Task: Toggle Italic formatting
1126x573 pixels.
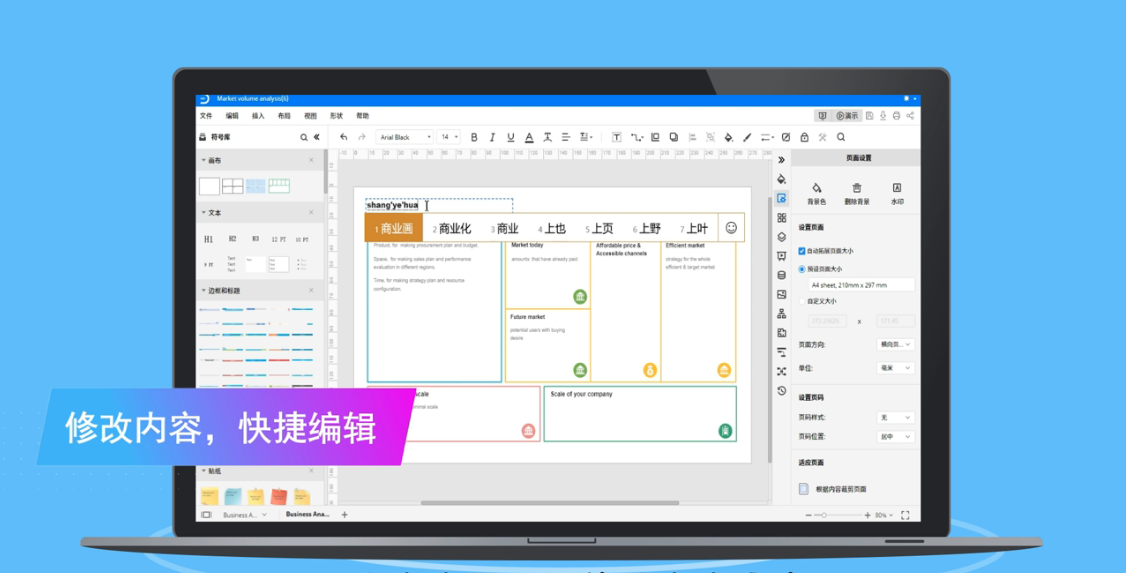Action: tap(493, 137)
